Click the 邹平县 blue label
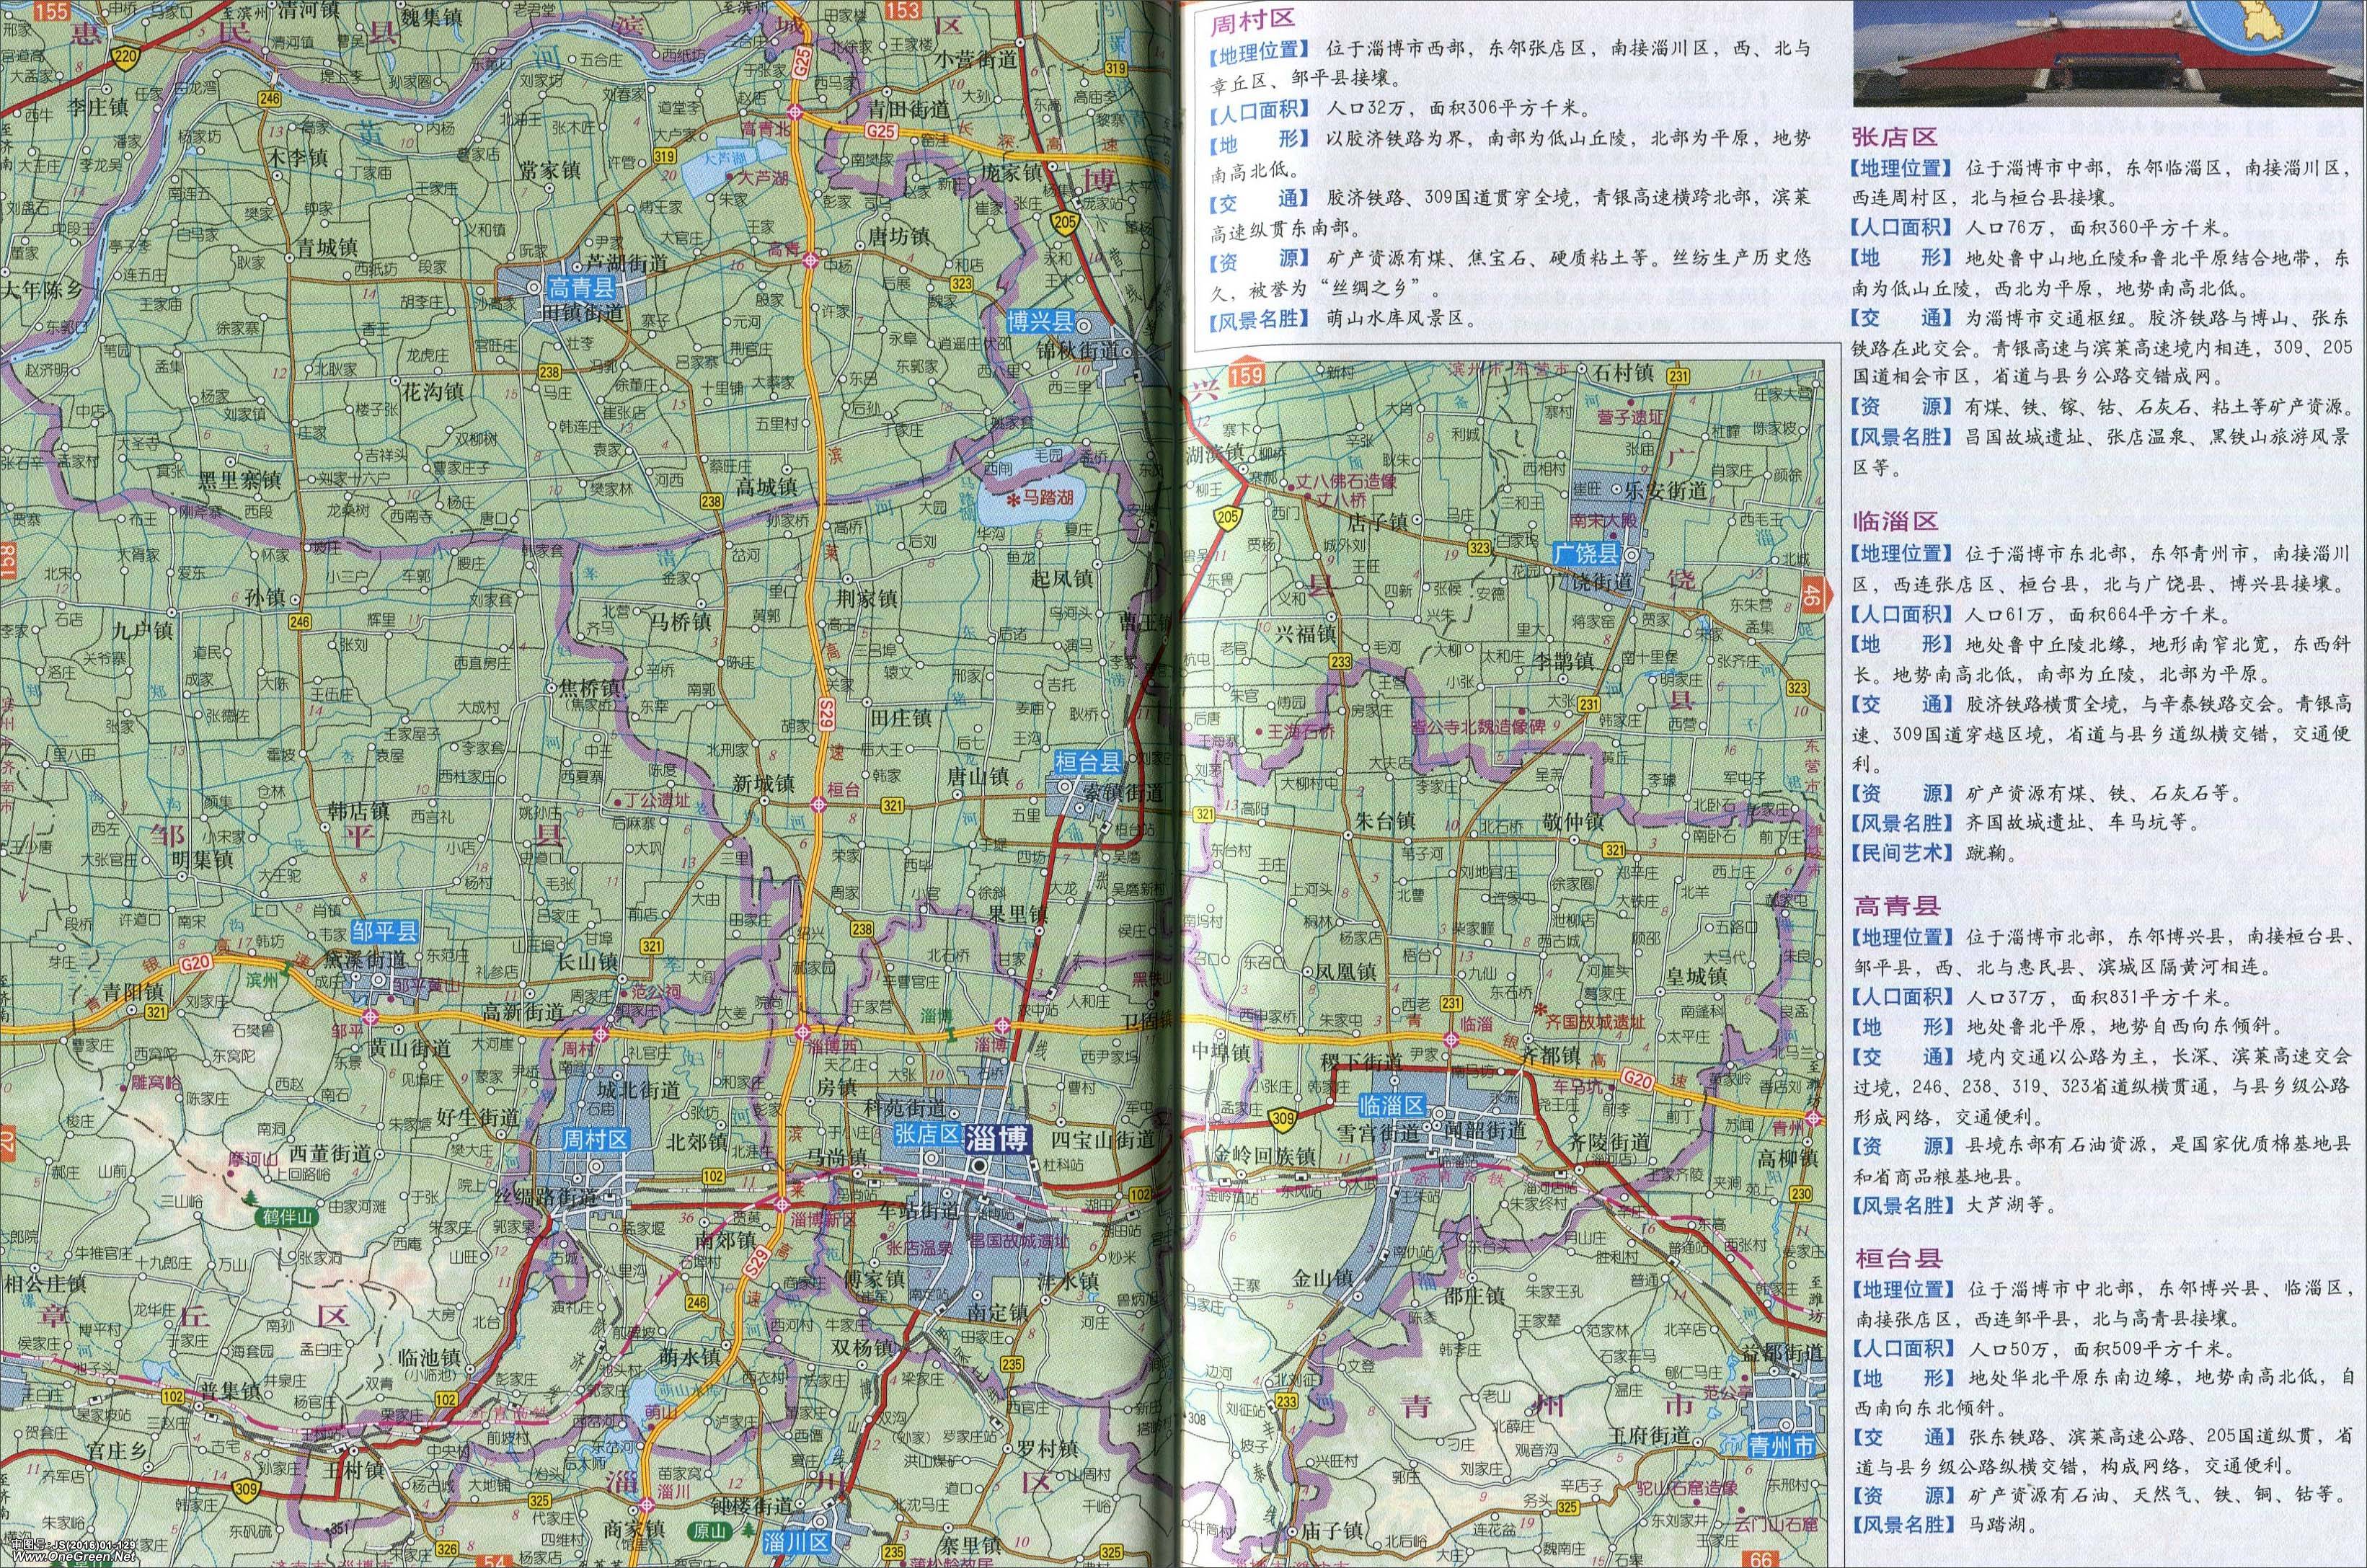 coord(385,932)
